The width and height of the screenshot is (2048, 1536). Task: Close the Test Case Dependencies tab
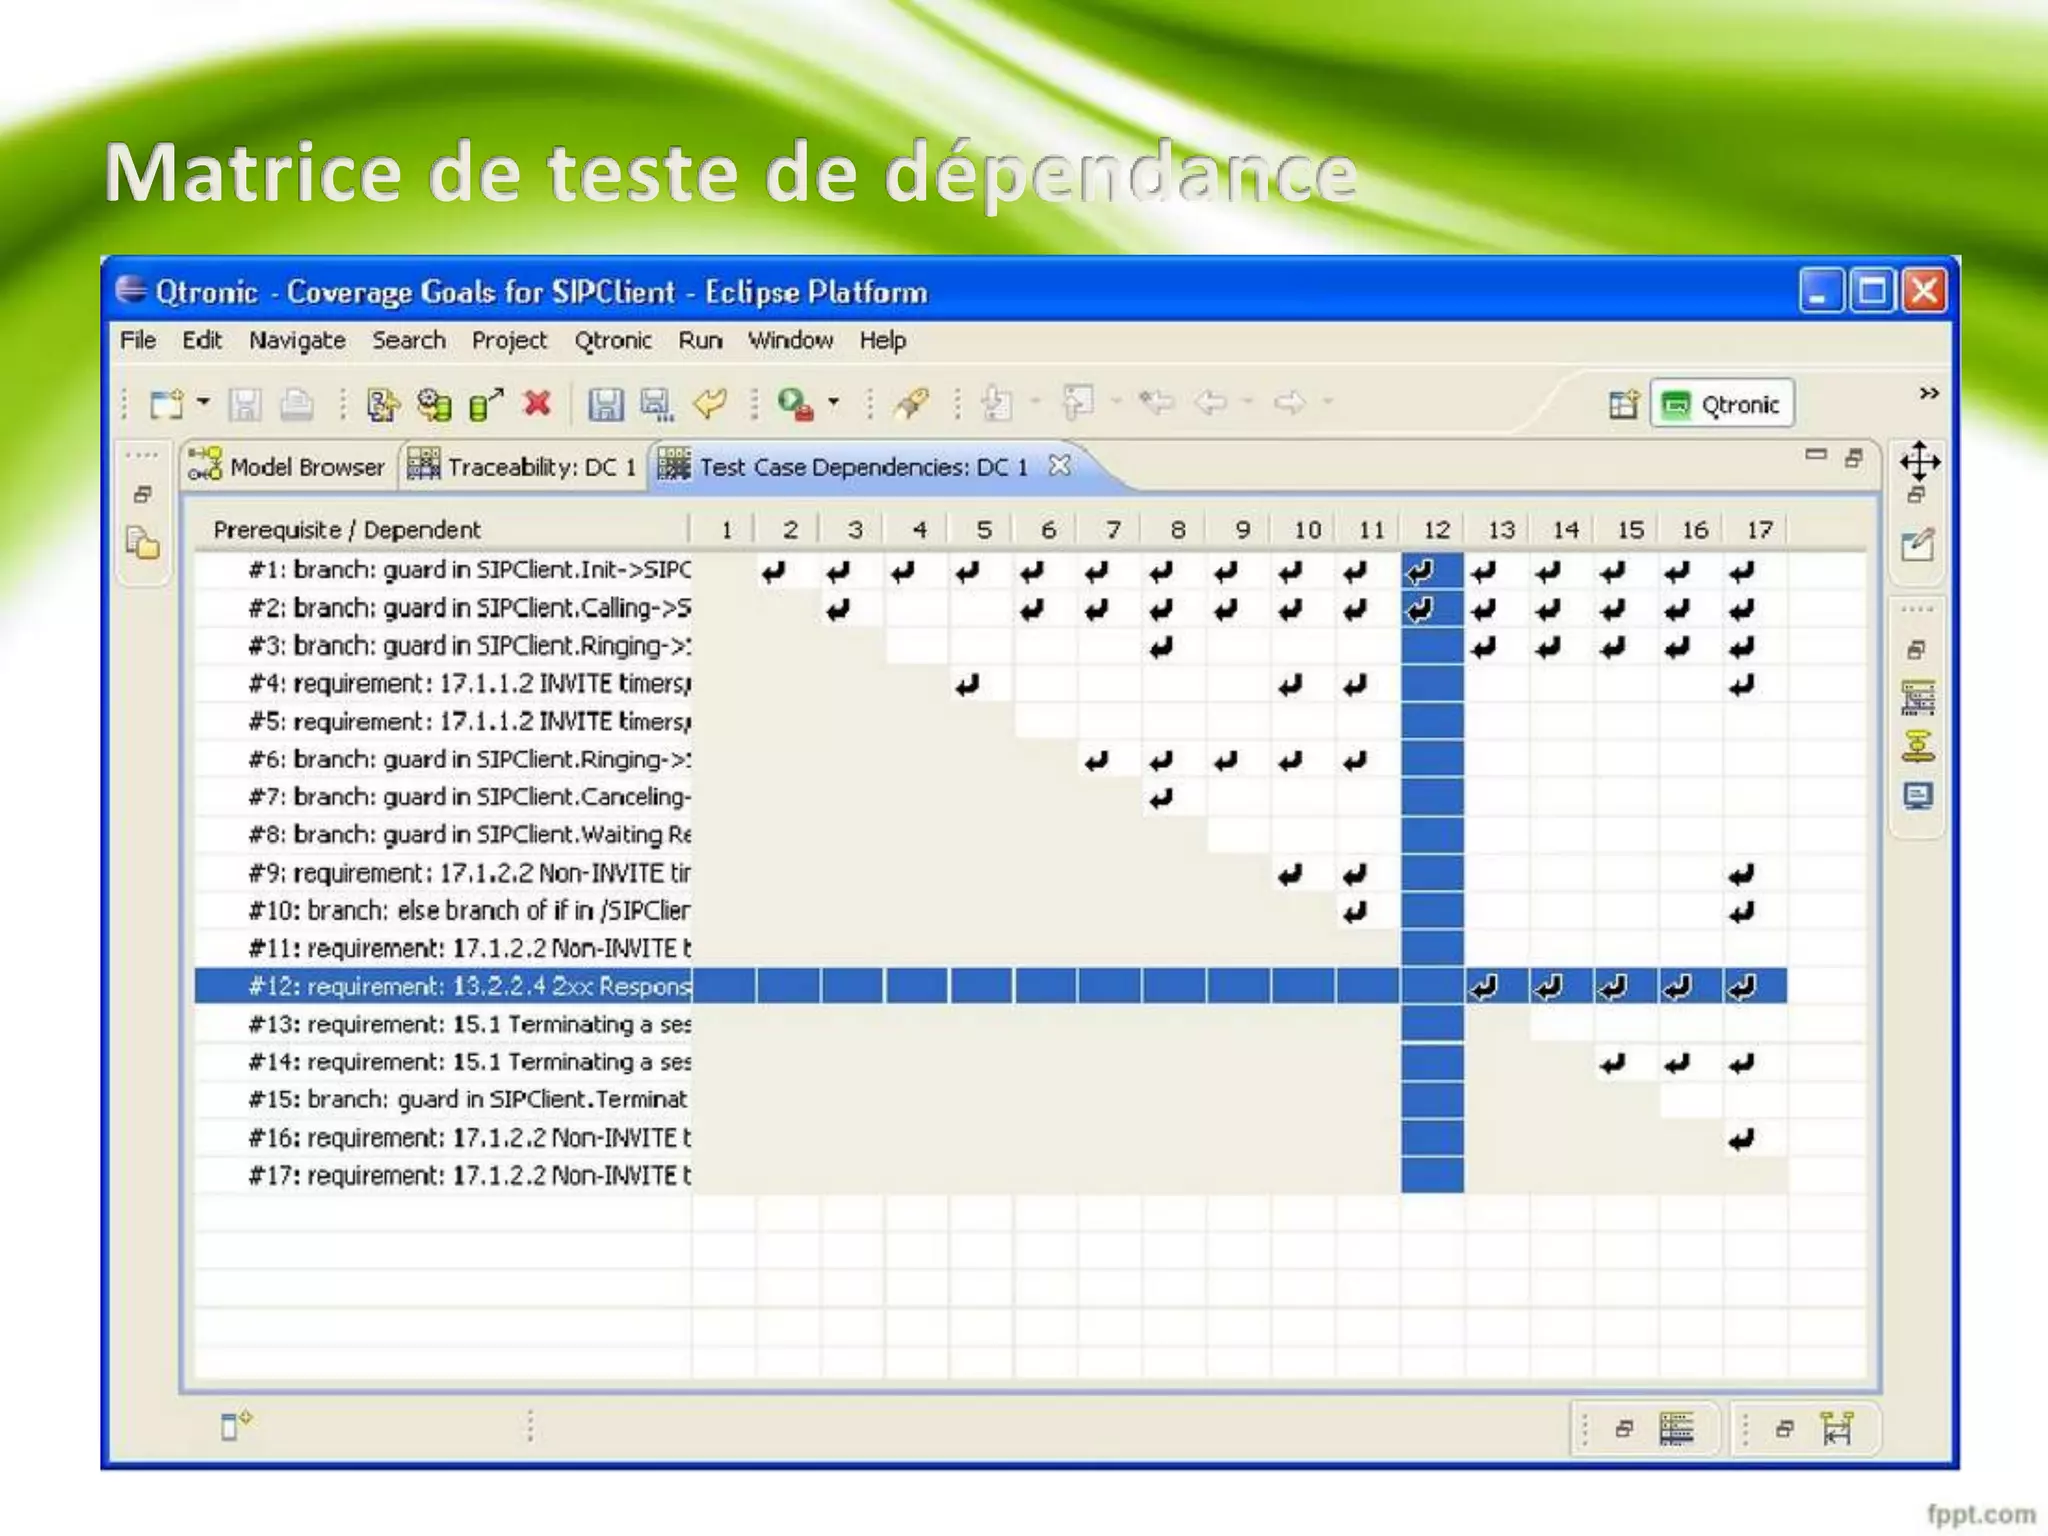[1059, 466]
